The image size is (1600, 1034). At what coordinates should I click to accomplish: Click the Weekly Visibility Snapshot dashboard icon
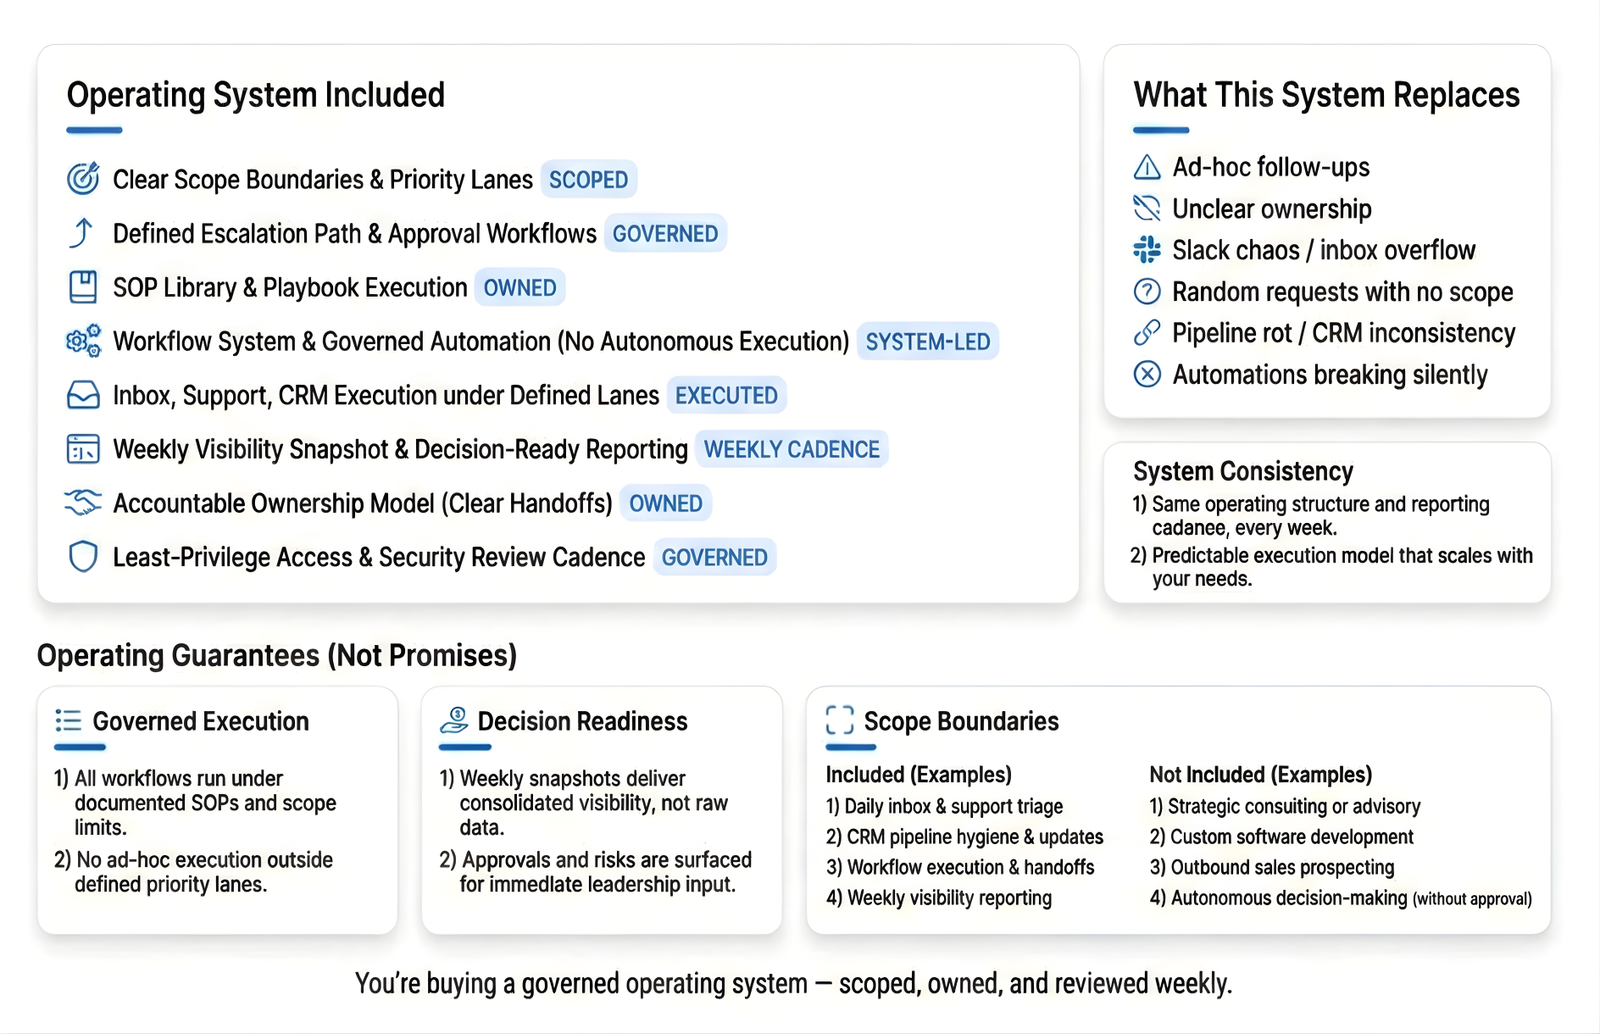83,449
